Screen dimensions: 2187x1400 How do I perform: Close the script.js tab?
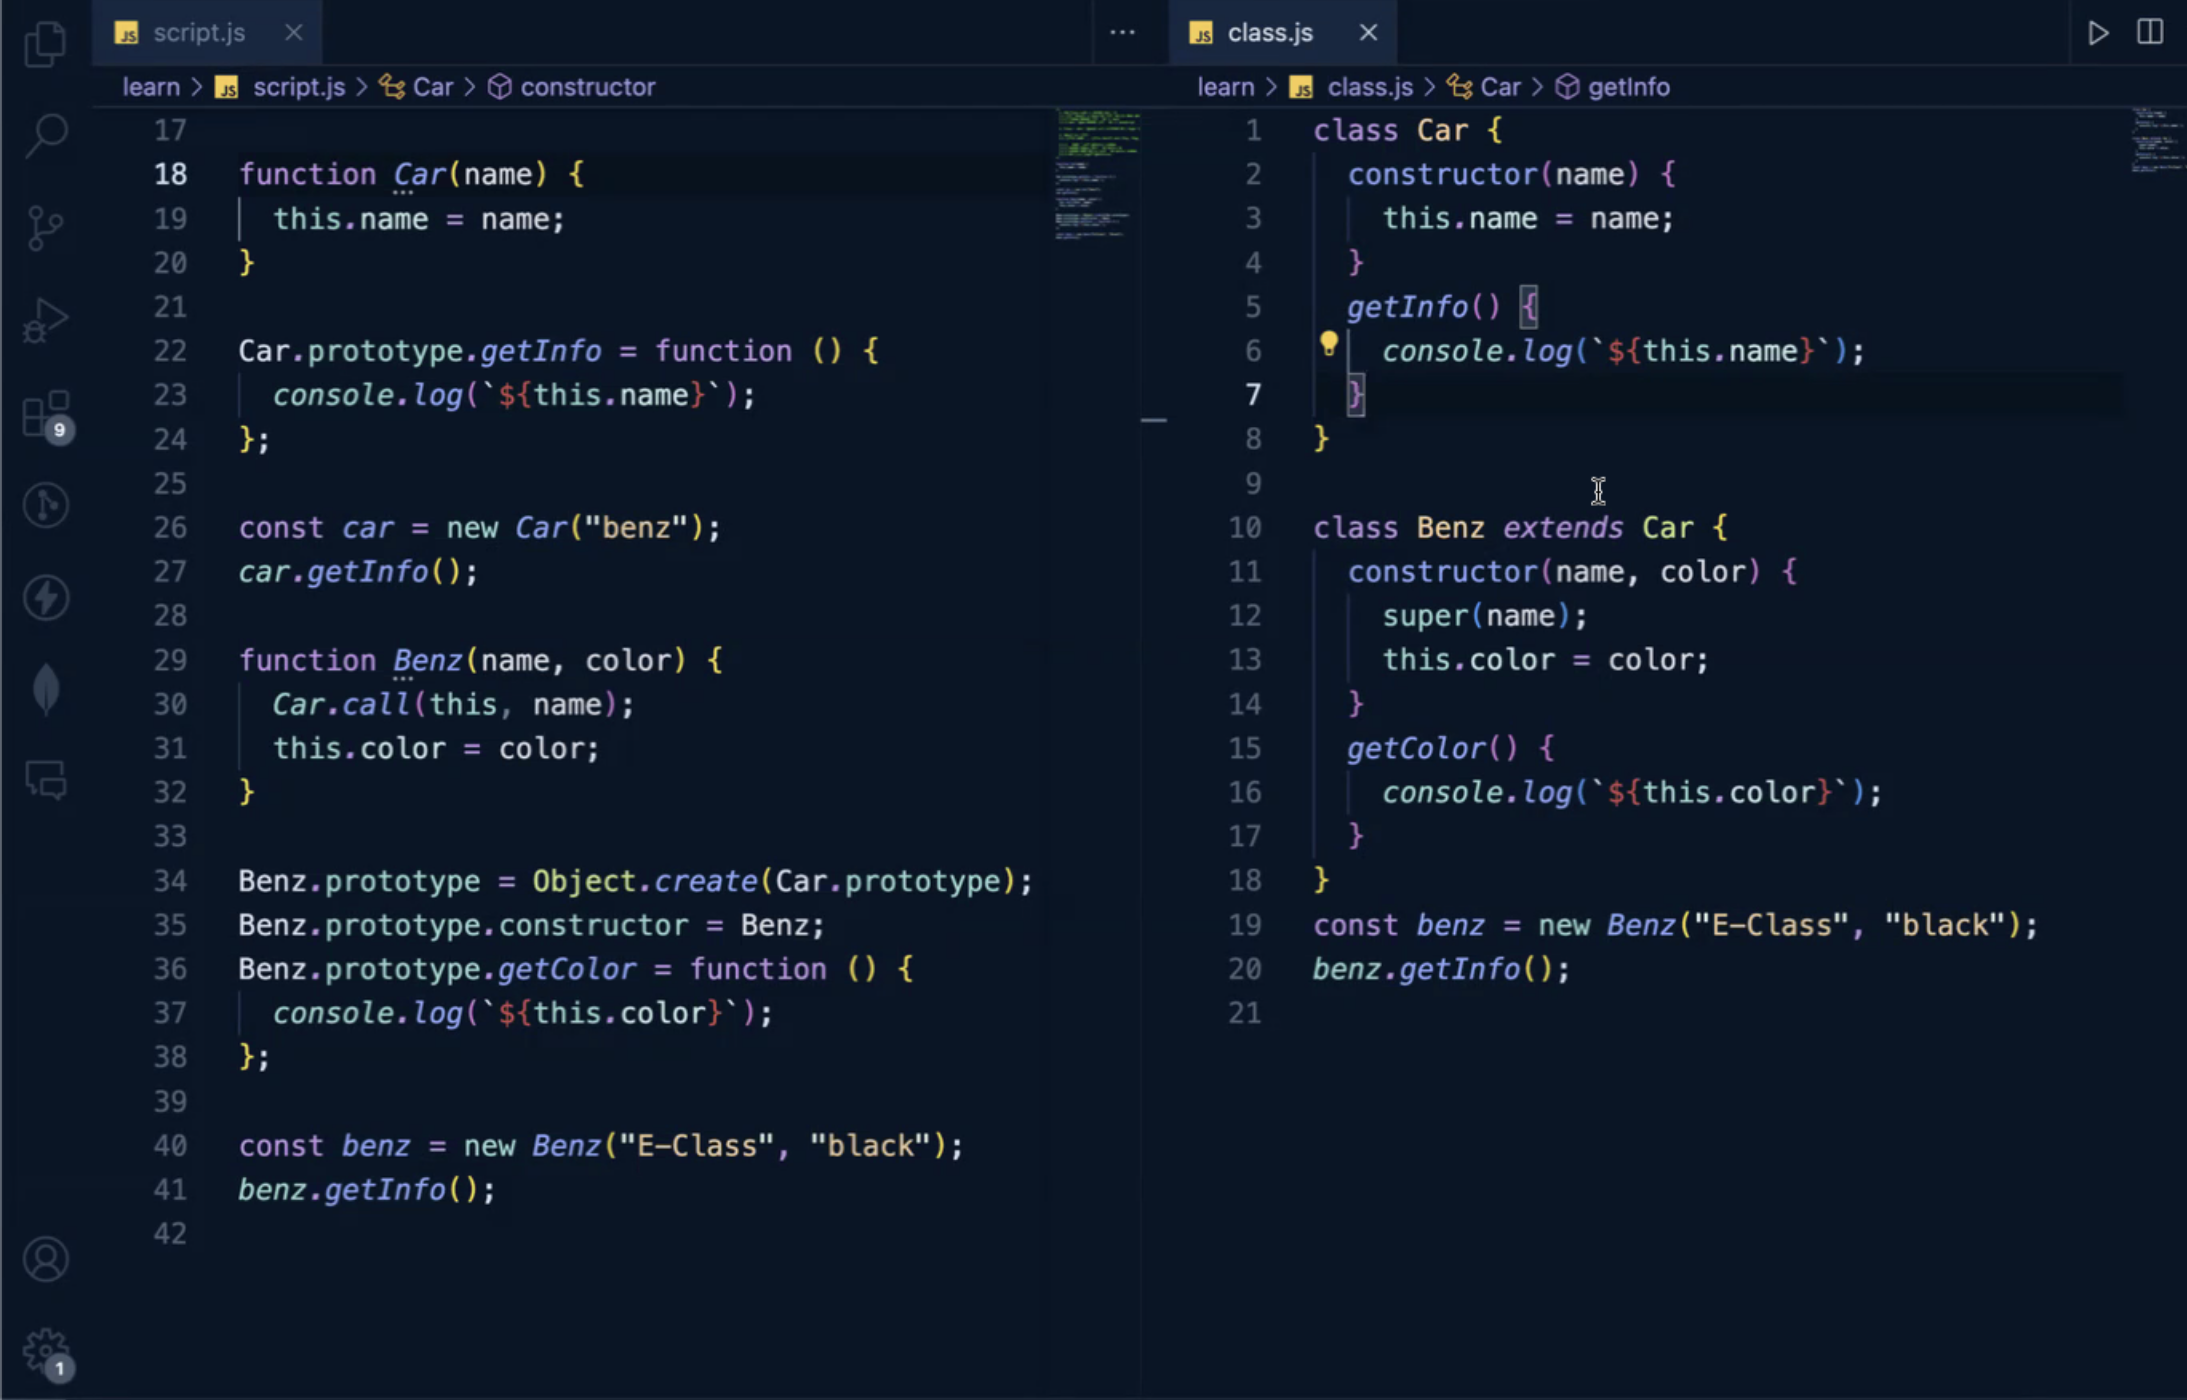[x=293, y=33]
